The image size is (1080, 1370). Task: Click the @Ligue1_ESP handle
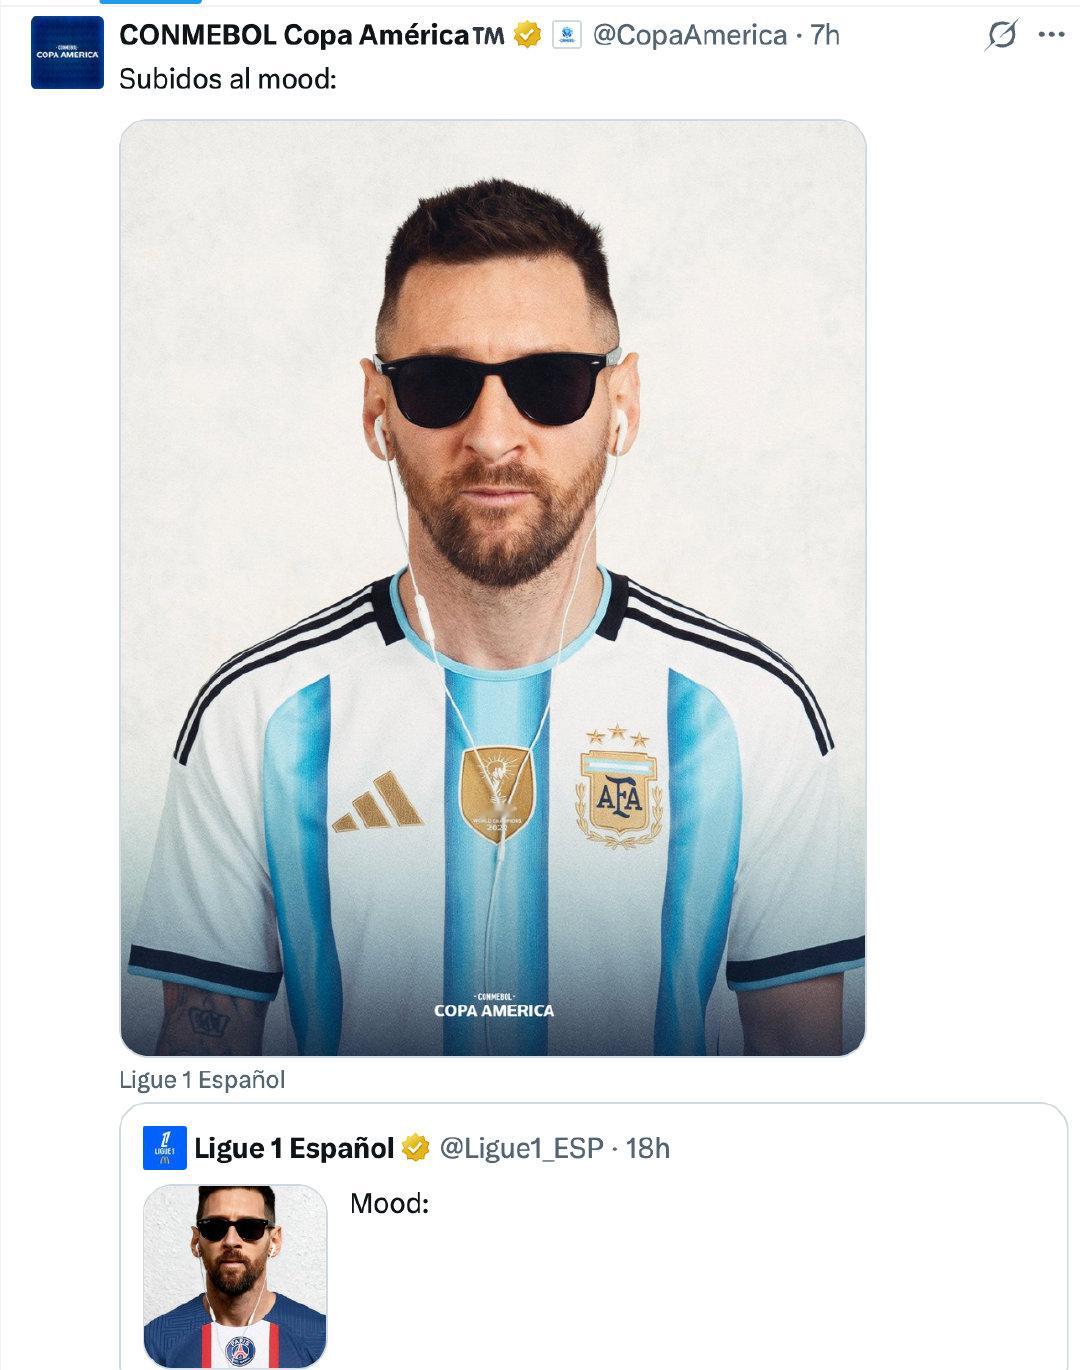(x=521, y=1148)
